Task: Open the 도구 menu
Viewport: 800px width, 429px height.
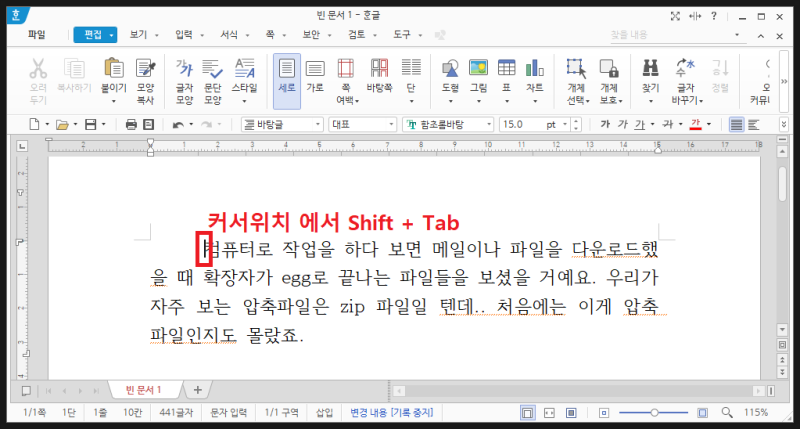Action: (x=402, y=34)
